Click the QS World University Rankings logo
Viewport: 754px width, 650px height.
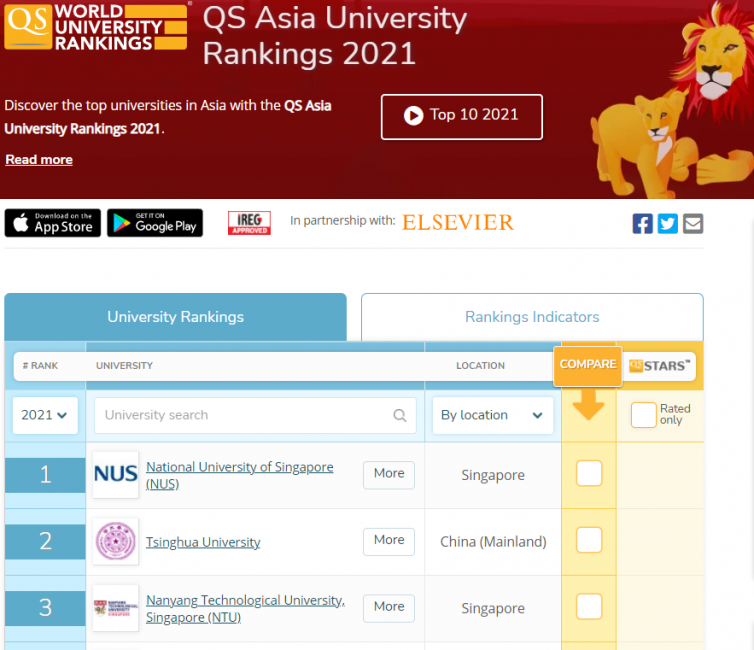click(96, 26)
